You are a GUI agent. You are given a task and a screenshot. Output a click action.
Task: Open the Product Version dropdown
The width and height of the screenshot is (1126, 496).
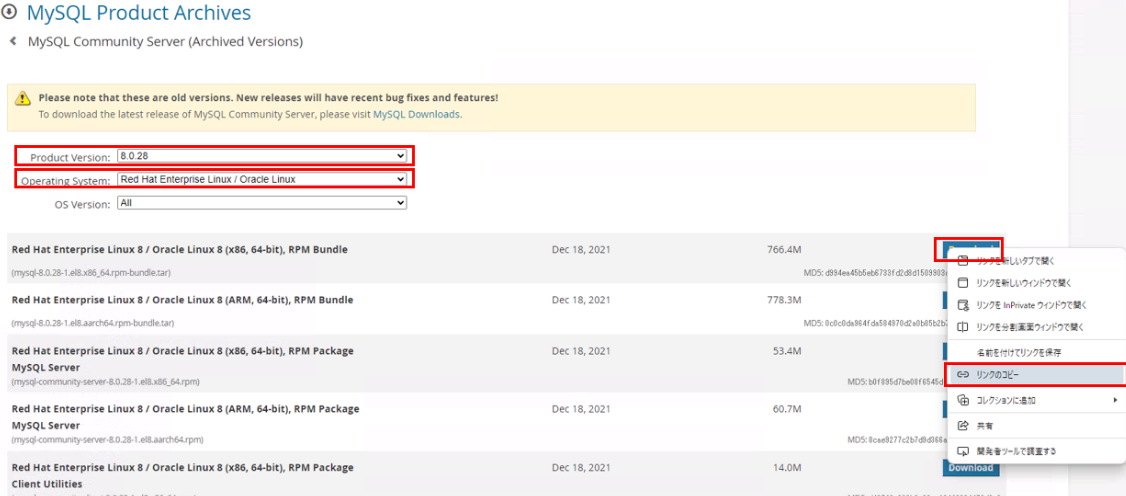[x=262, y=156]
